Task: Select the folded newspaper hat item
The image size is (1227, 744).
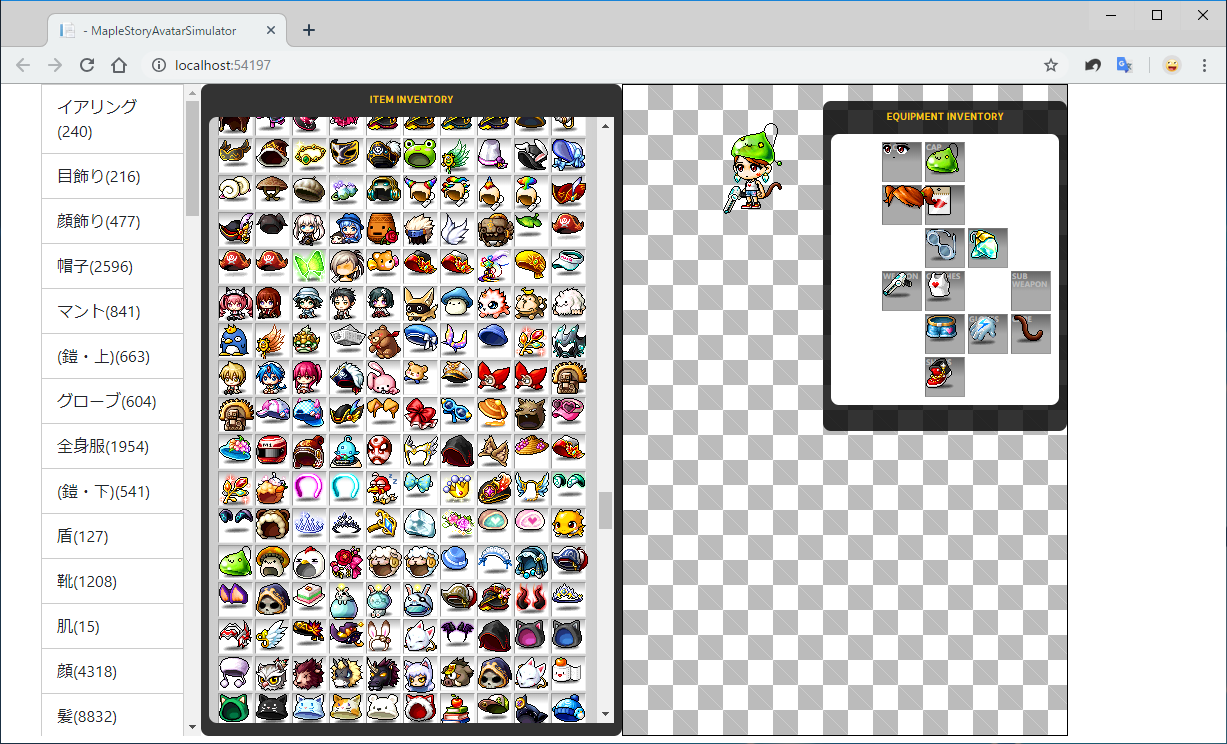Action: [346, 338]
